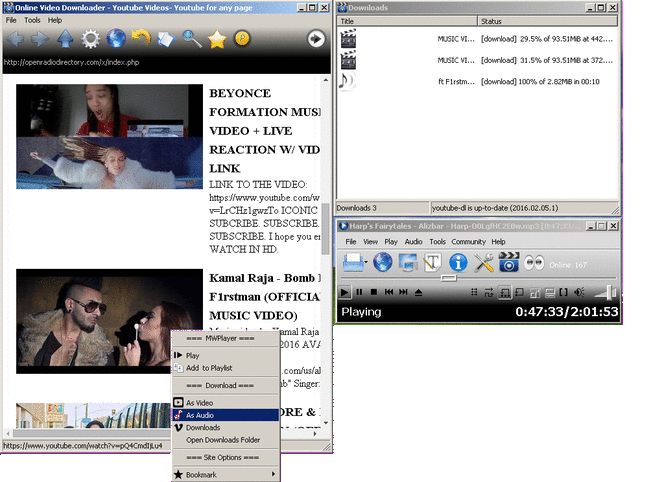Click the yellow star bookmark icon
Screen dimensions: 664x482
coord(217,39)
